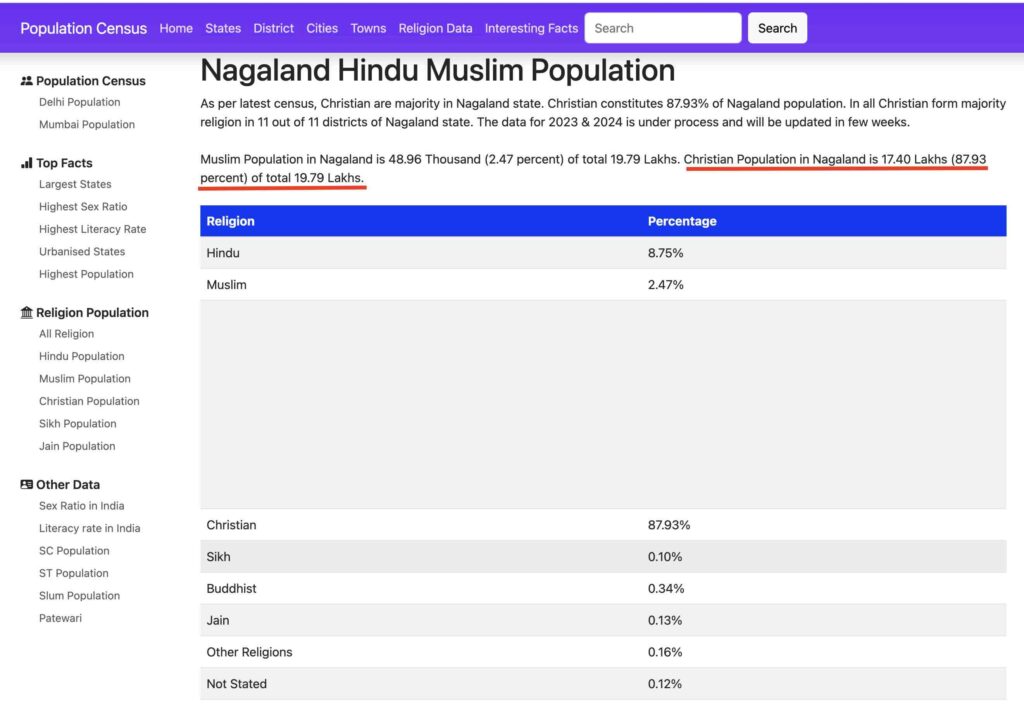Open the Highest Population link
1024x706 pixels.
pos(86,274)
